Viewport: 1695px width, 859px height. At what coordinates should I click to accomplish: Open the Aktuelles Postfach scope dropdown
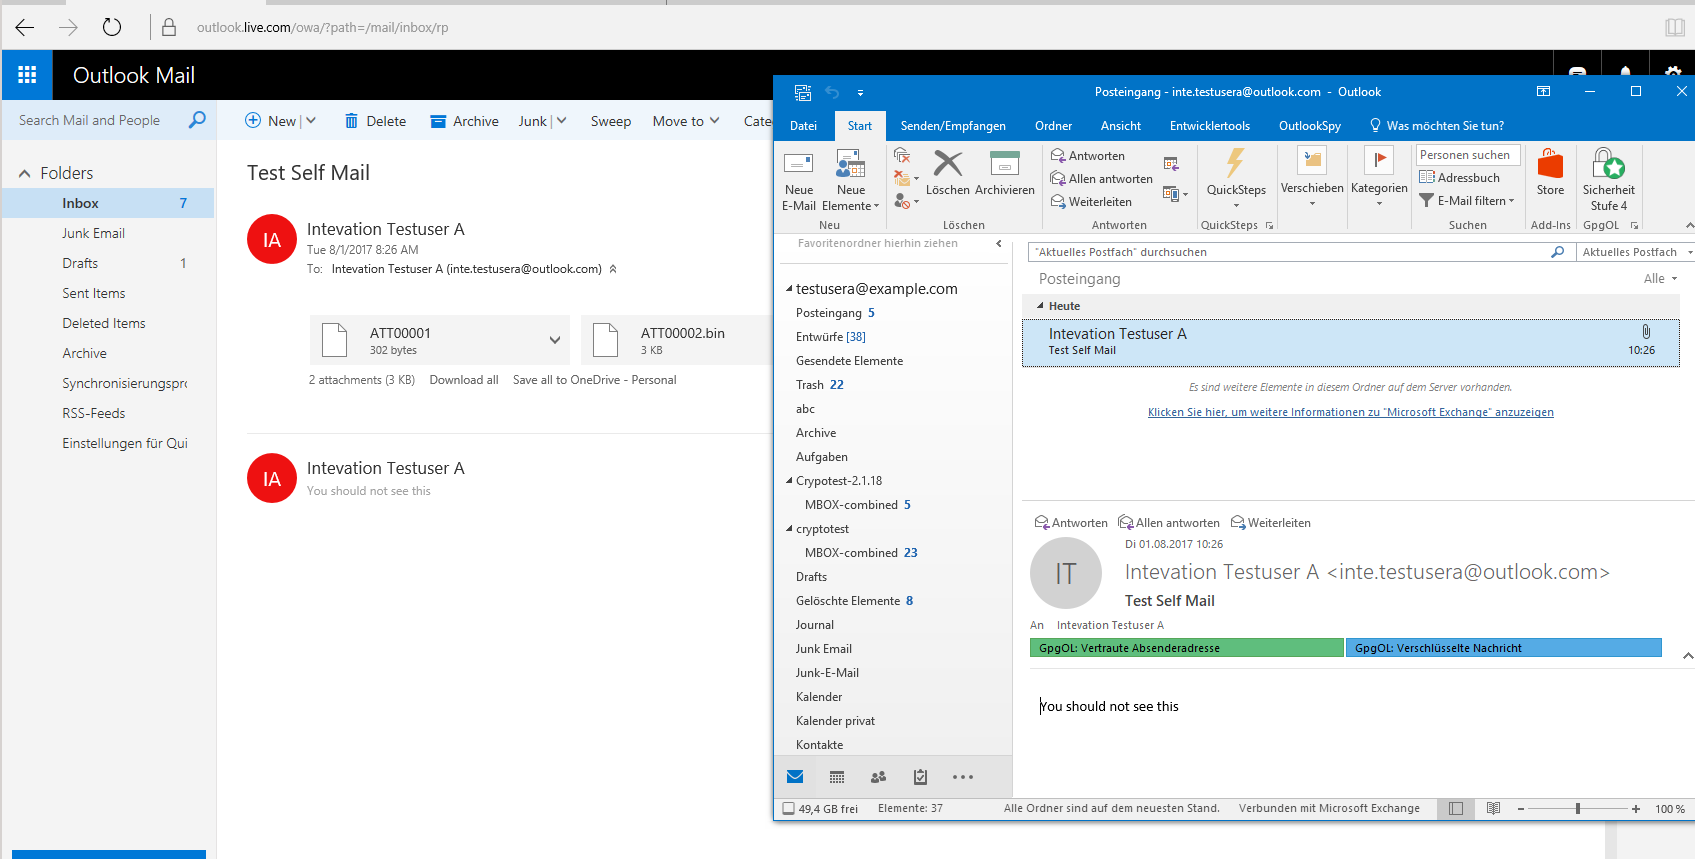point(1634,252)
